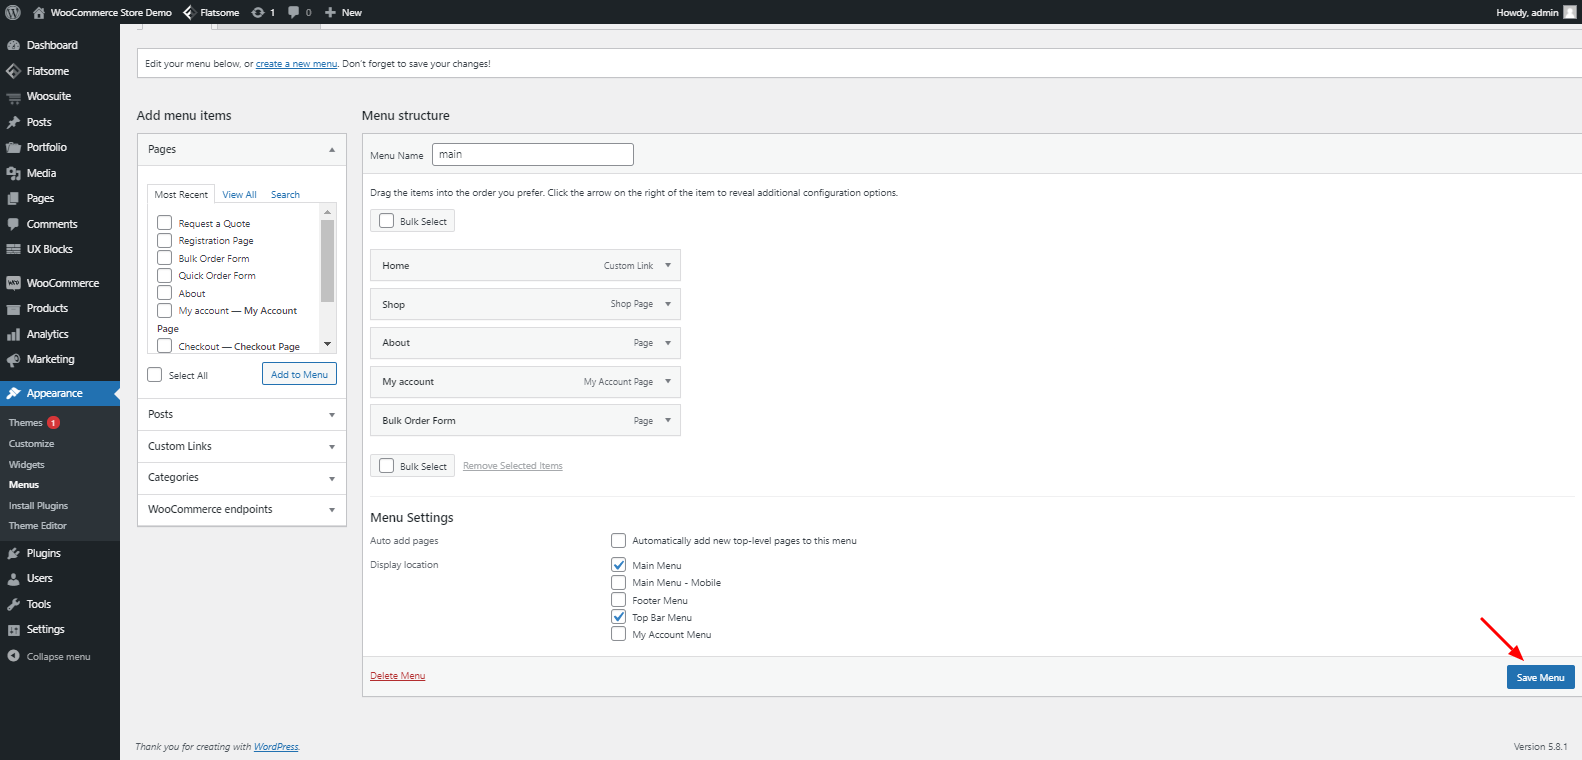Screen dimensions: 1582x760
Task: Switch to the Search tab
Action: pyautogui.click(x=285, y=195)
